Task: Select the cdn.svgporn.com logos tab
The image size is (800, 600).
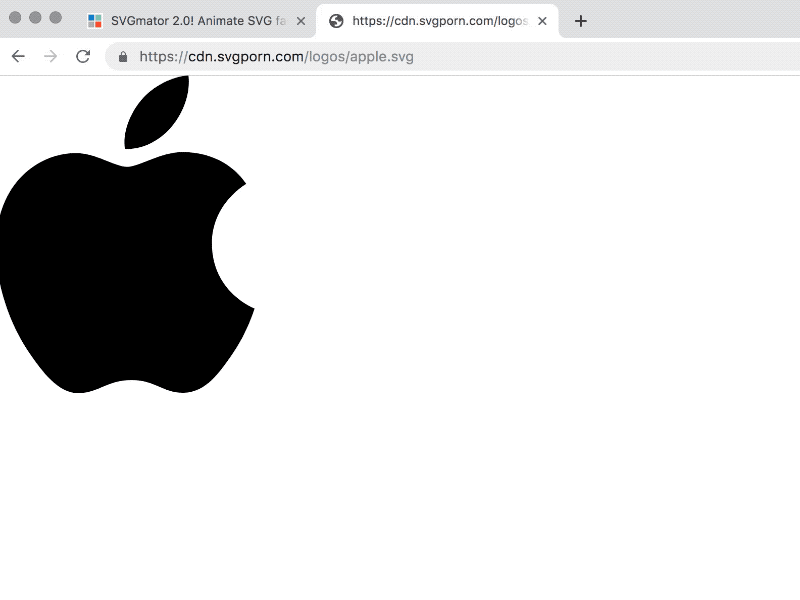Action: 438,21
